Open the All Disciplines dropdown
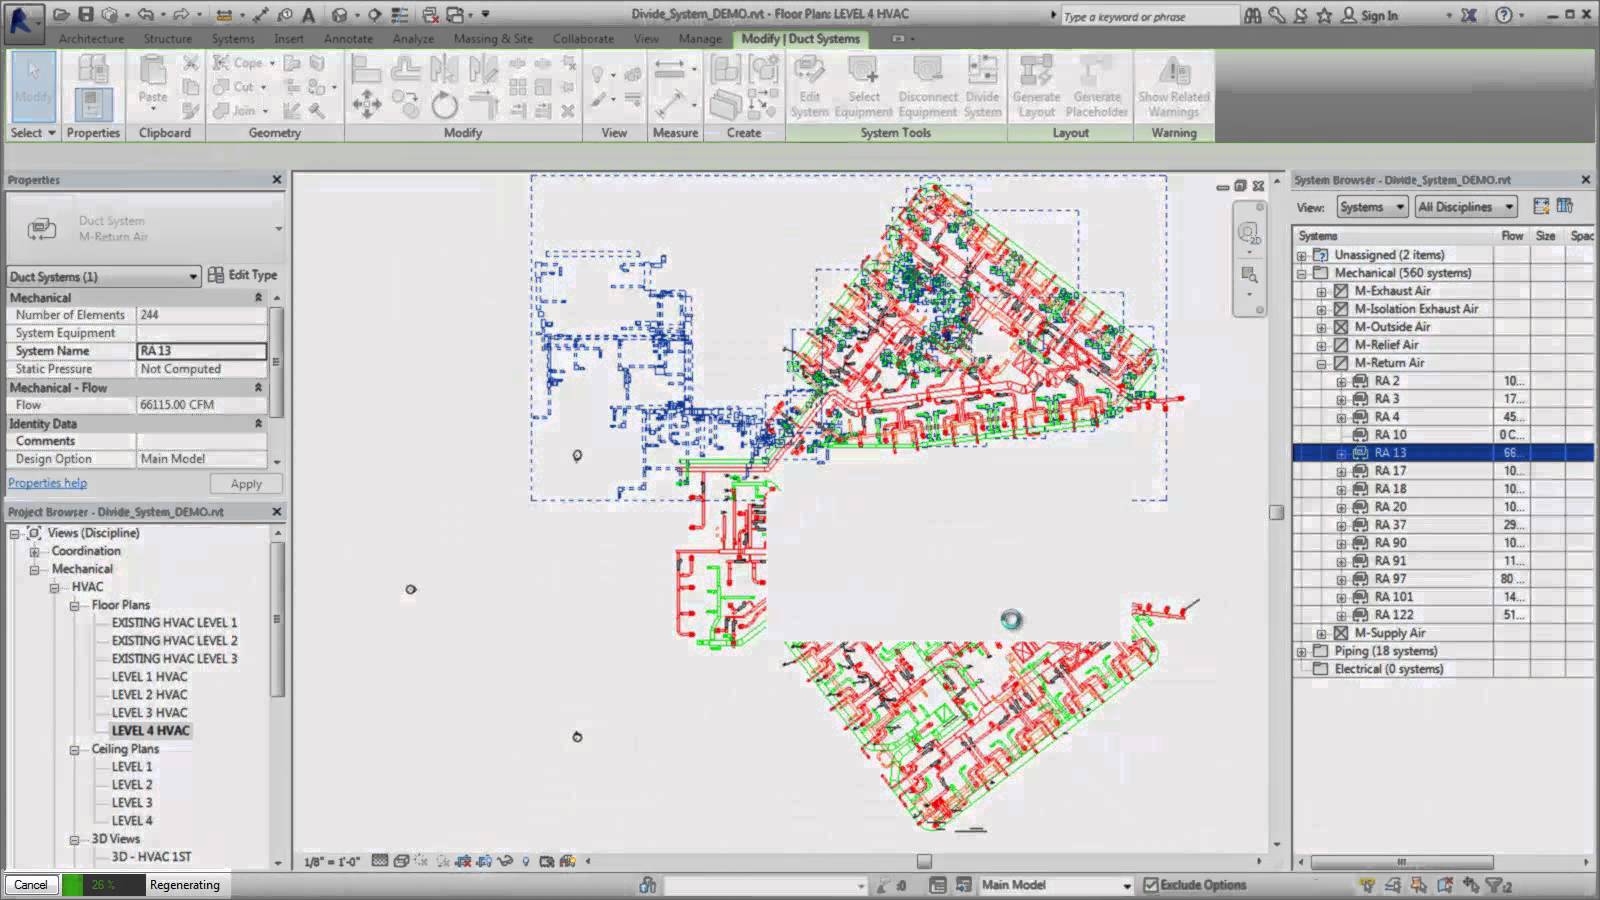1600x900 pixels. [1465, 207]
